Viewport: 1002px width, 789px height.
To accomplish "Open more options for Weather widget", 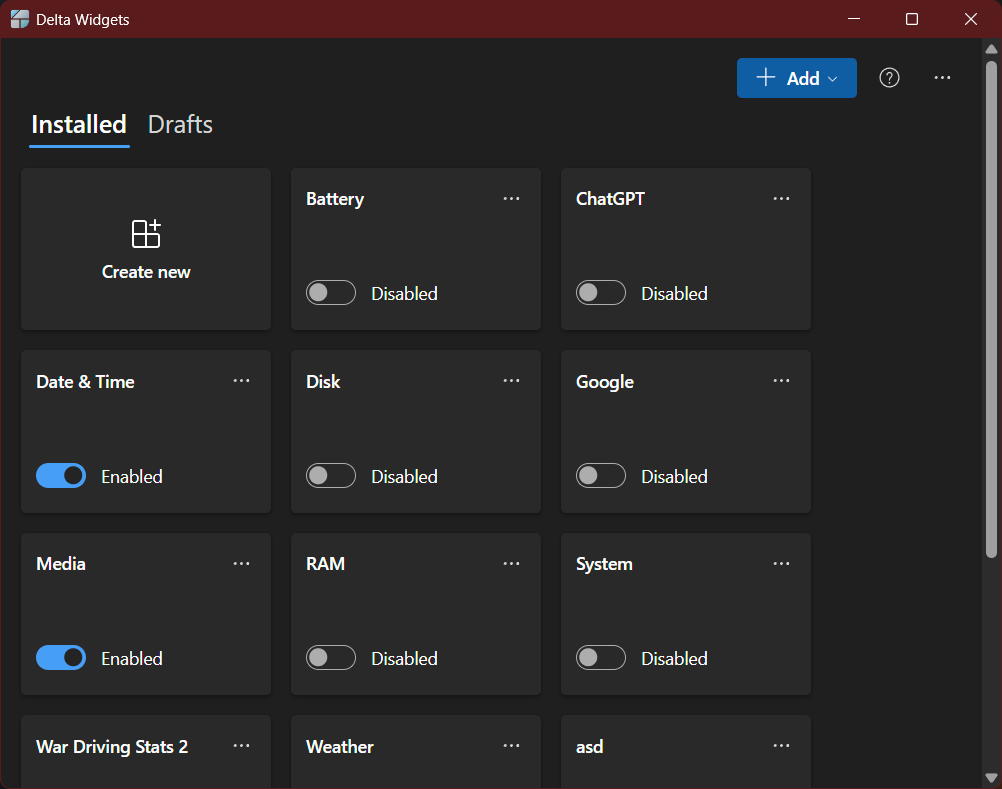I will point(511,746).
